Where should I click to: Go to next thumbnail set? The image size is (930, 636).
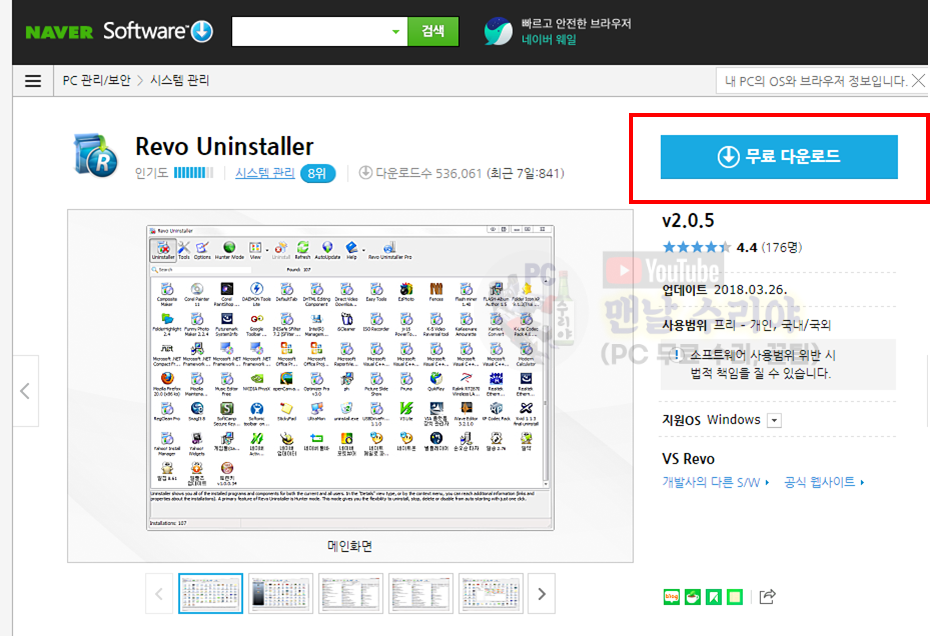[x=542, y=594]
